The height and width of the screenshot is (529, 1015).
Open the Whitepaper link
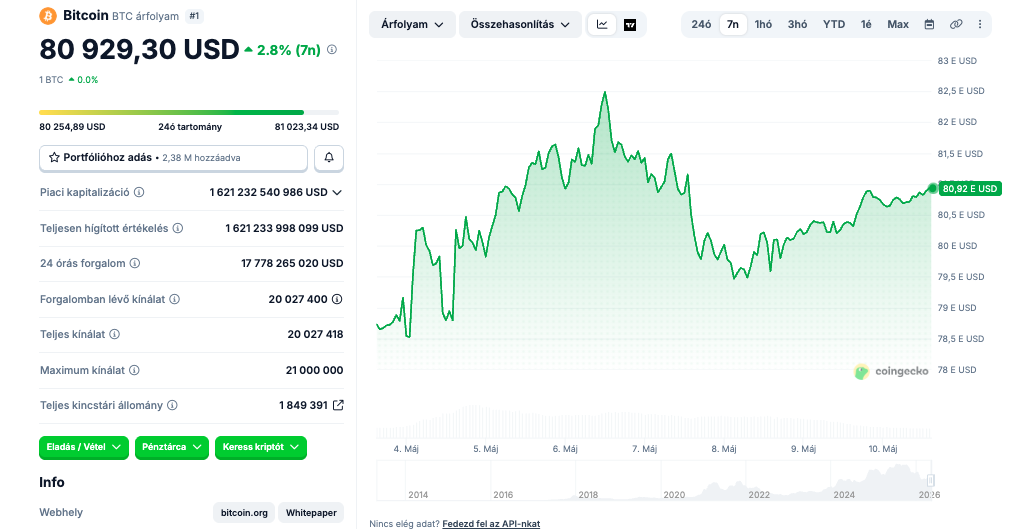311,513
